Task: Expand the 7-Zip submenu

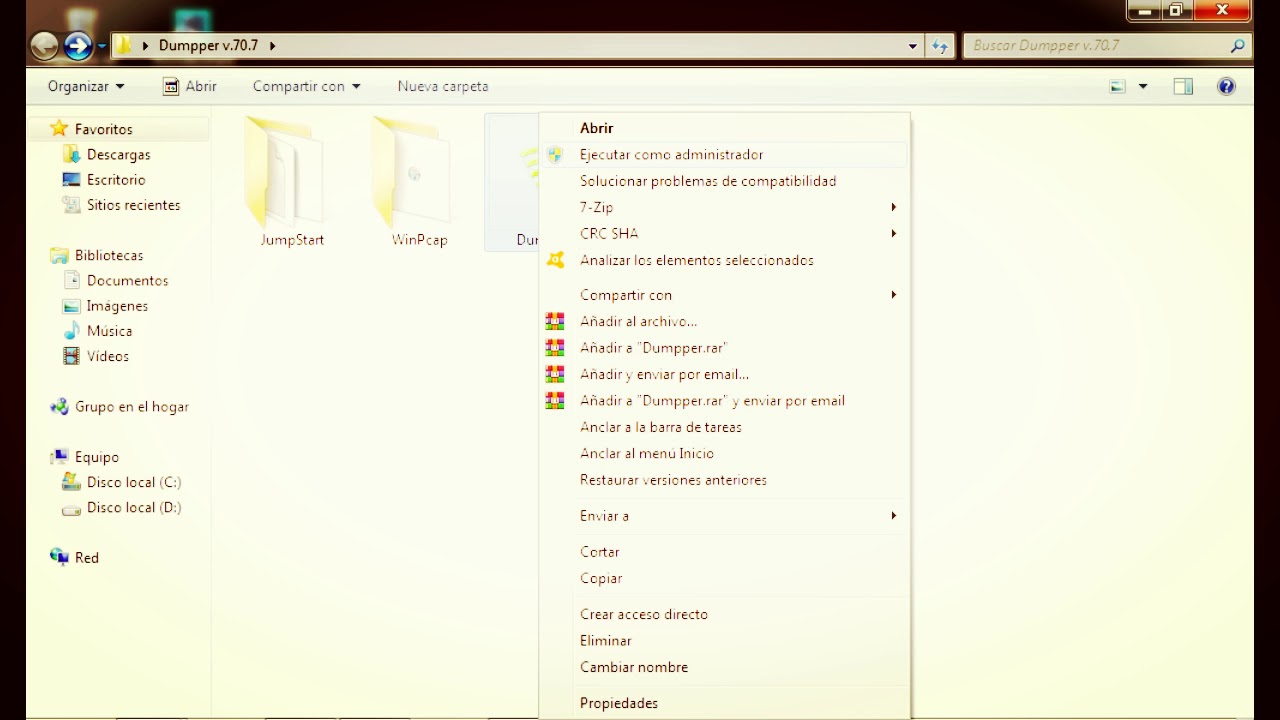Action: (724, 207)
